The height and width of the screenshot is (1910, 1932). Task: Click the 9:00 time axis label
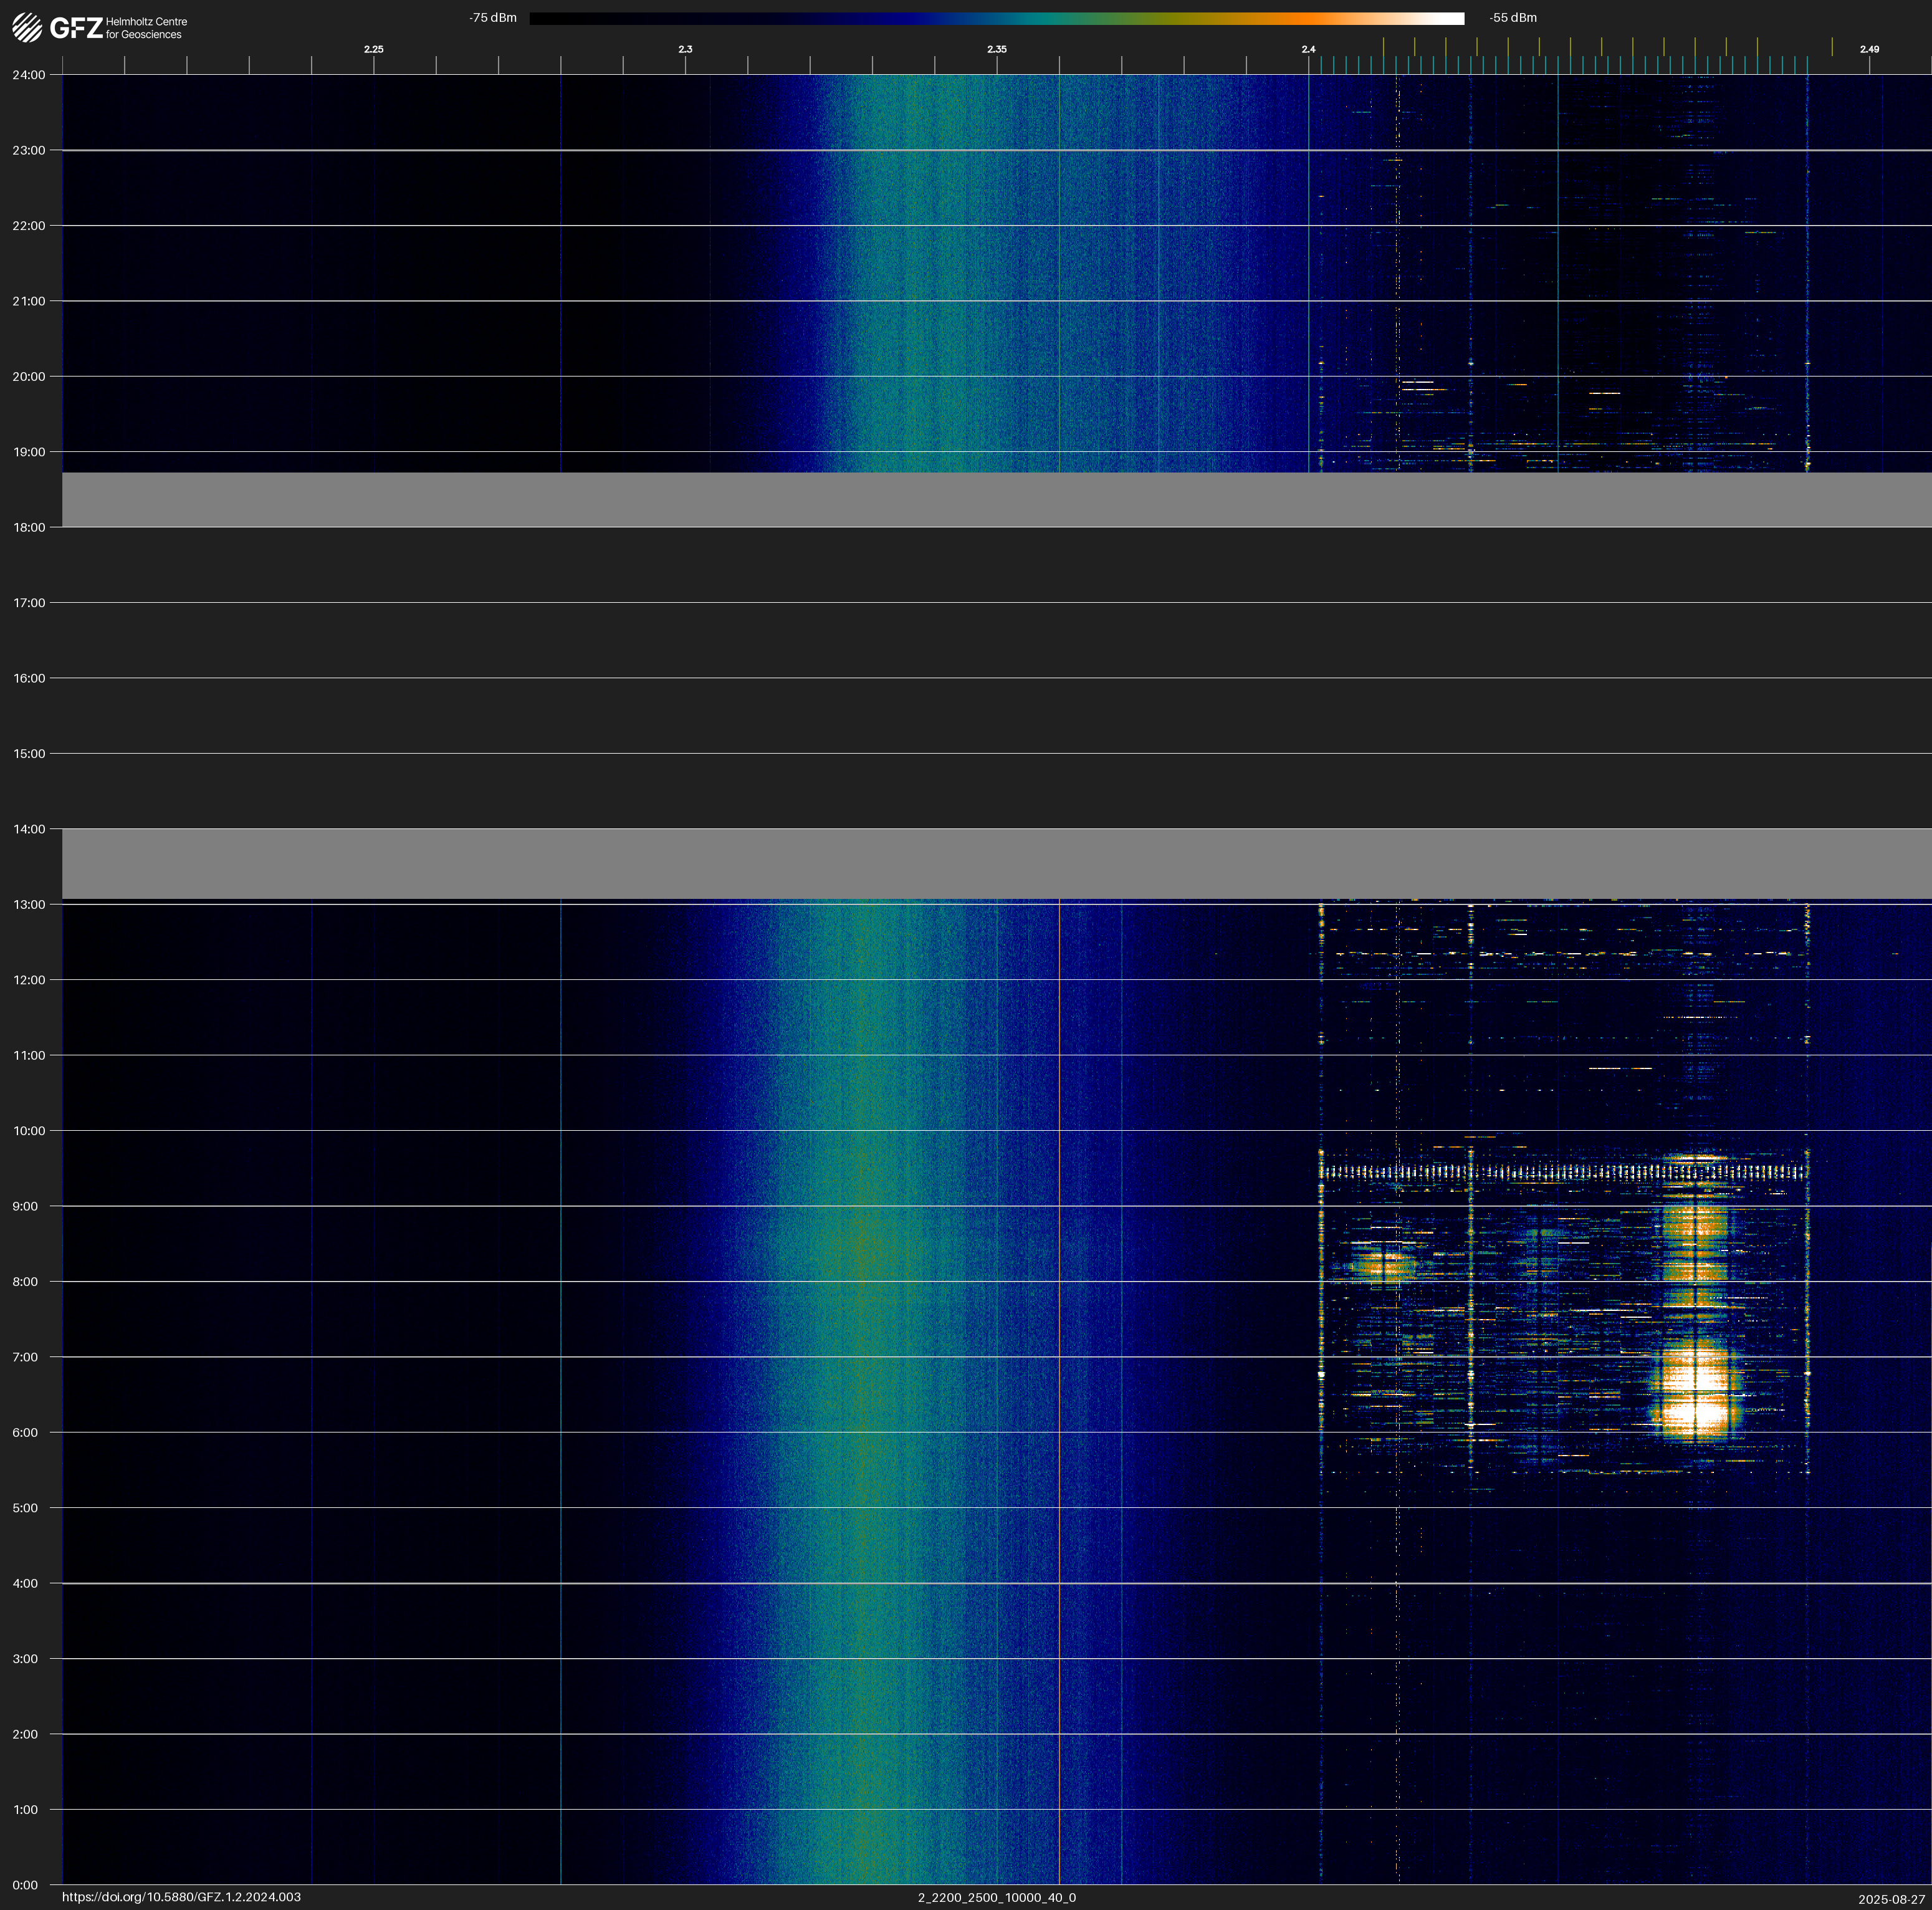[25, 1206]
